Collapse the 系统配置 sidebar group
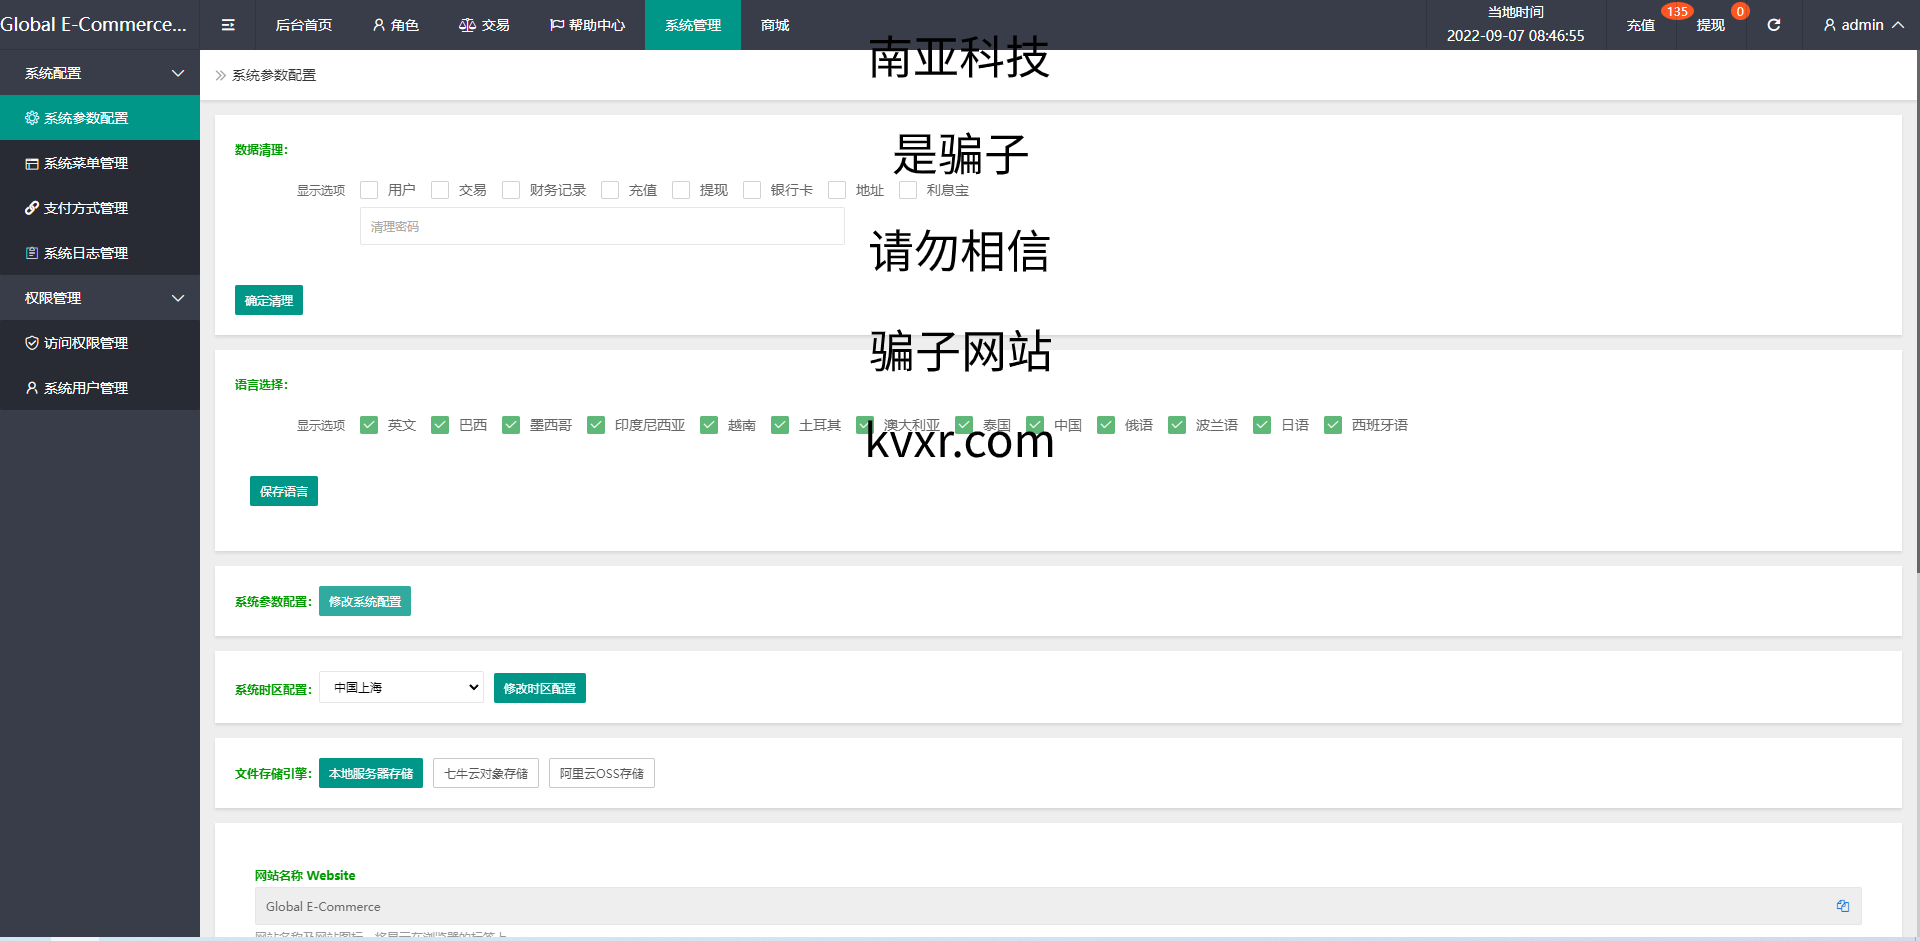 [100, 73]
